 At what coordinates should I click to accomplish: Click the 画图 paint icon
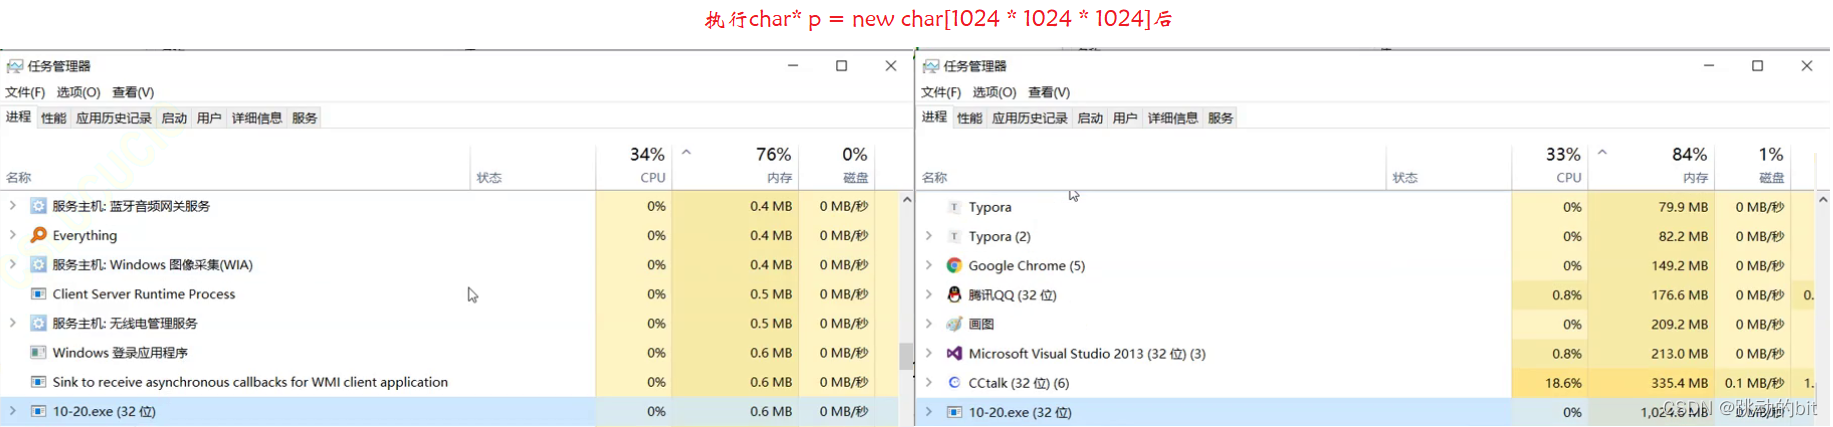click(954, 324)
